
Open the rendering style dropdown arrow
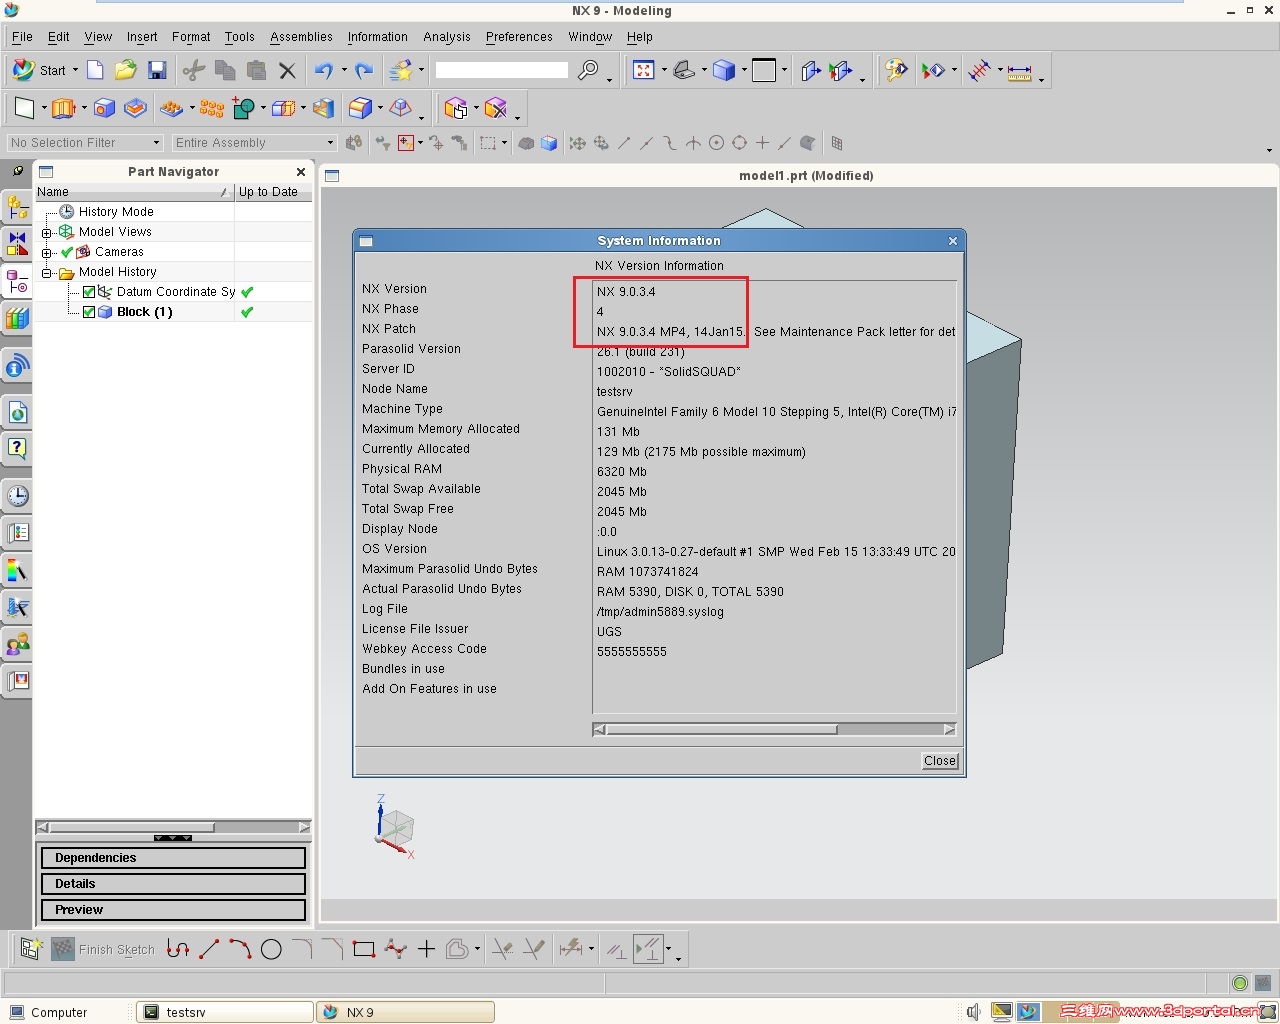tap(744, 70)
